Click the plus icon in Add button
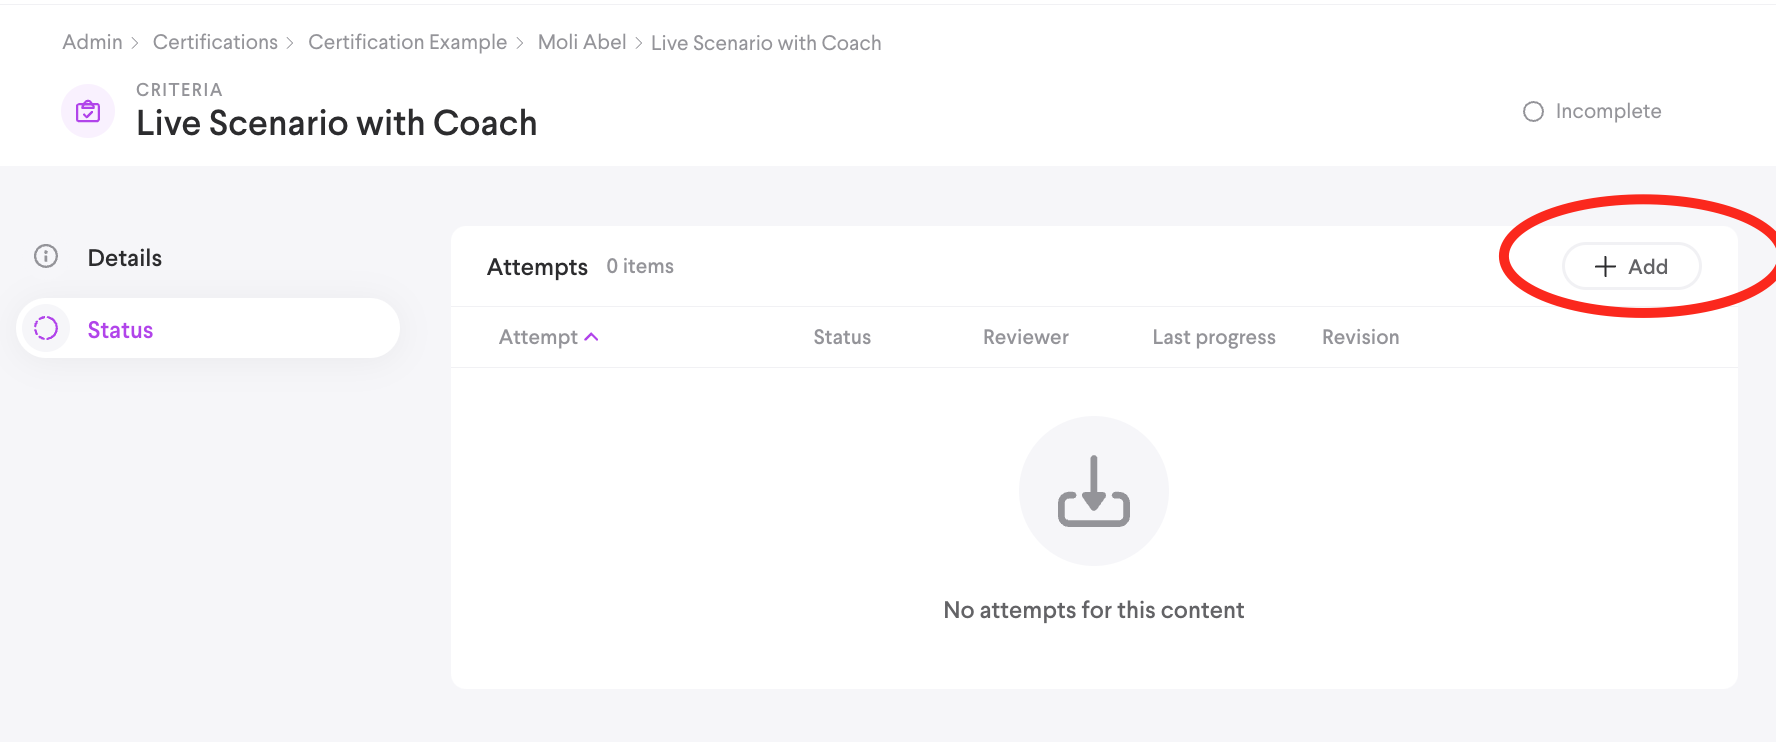The width and height of the screenshot is (1776, 742). 1605,267
